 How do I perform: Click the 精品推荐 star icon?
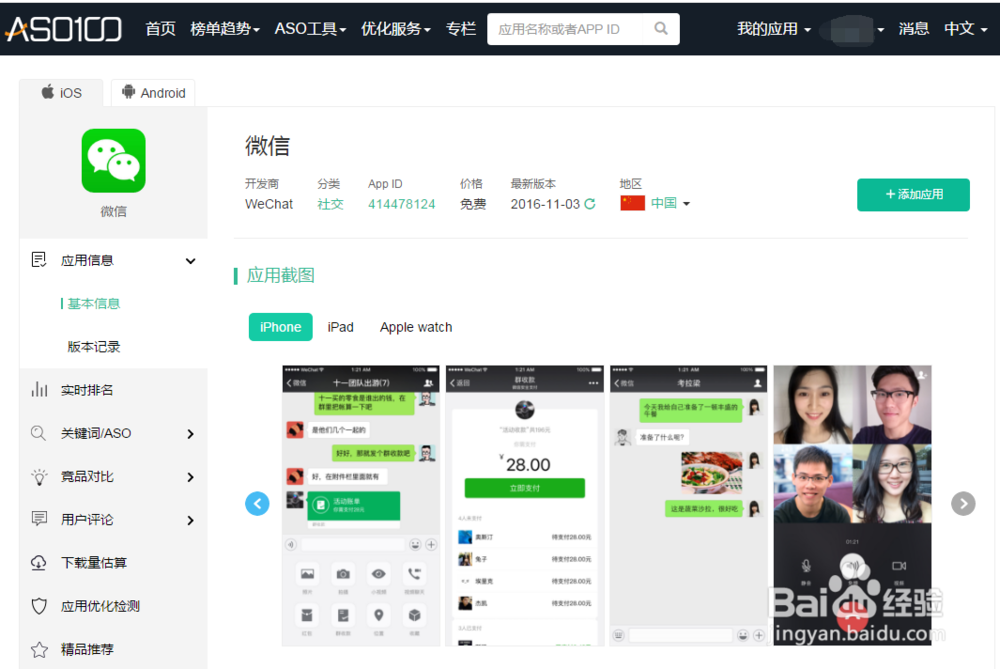[39, 649]
